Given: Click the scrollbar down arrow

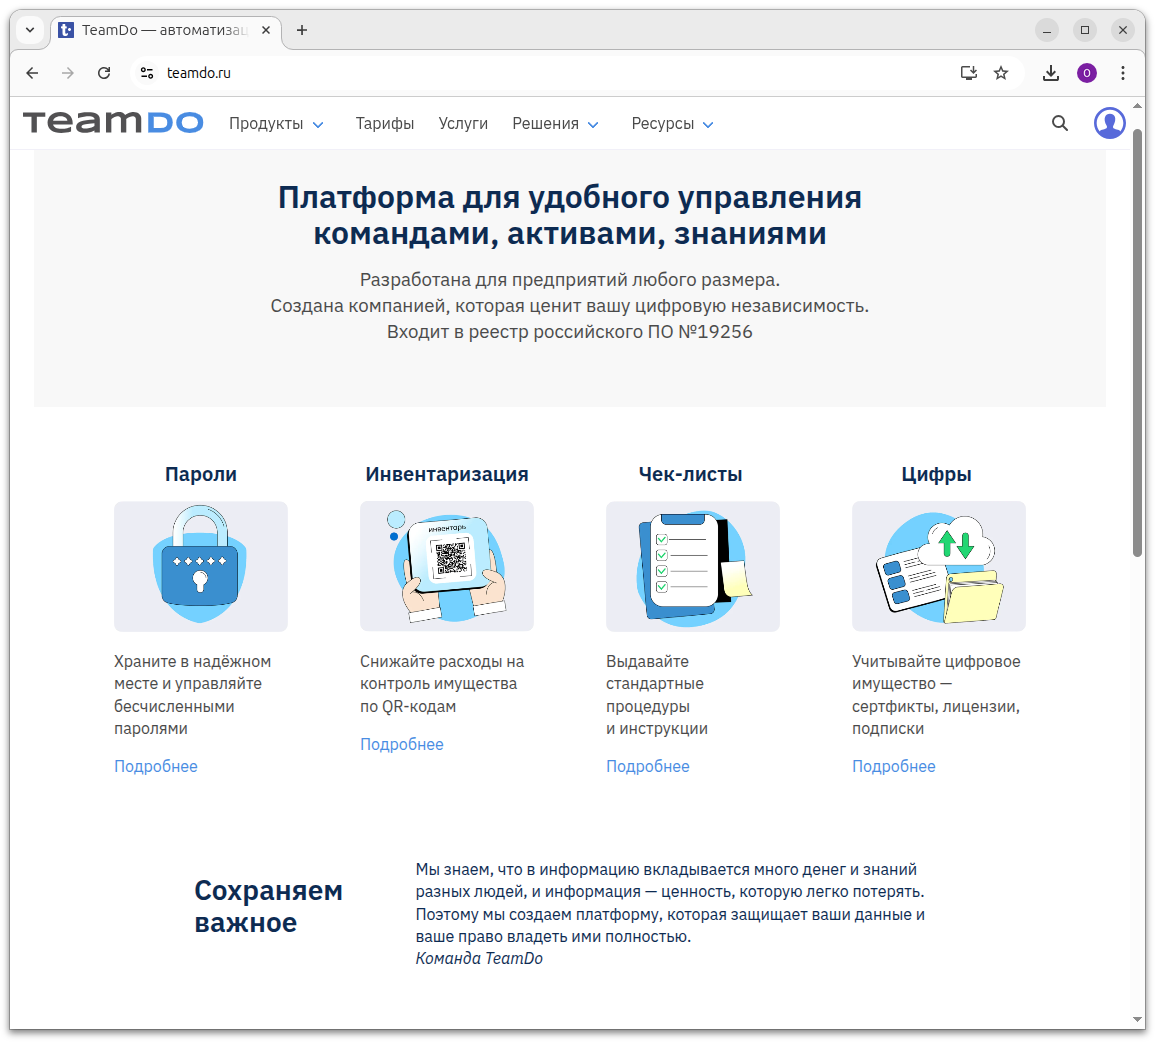Looking at the screenshot, I should coord(1137,1020).
